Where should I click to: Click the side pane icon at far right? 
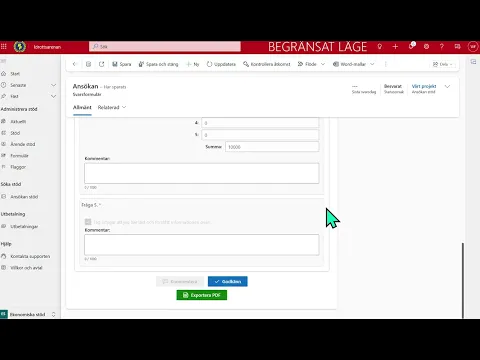tap(473, 62)
